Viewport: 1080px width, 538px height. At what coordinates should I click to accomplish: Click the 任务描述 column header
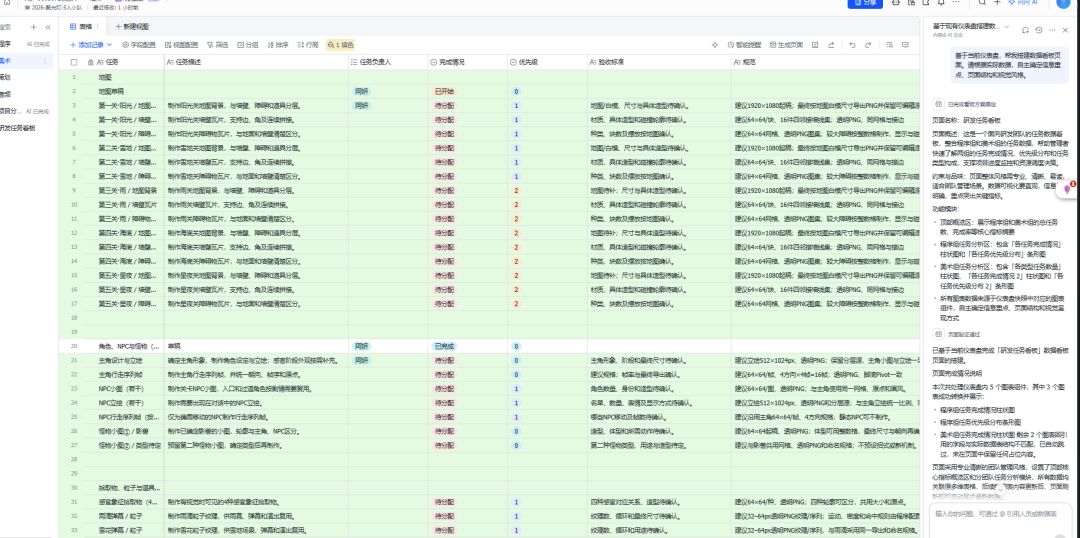pyautogui.click(x=256, y=62)
